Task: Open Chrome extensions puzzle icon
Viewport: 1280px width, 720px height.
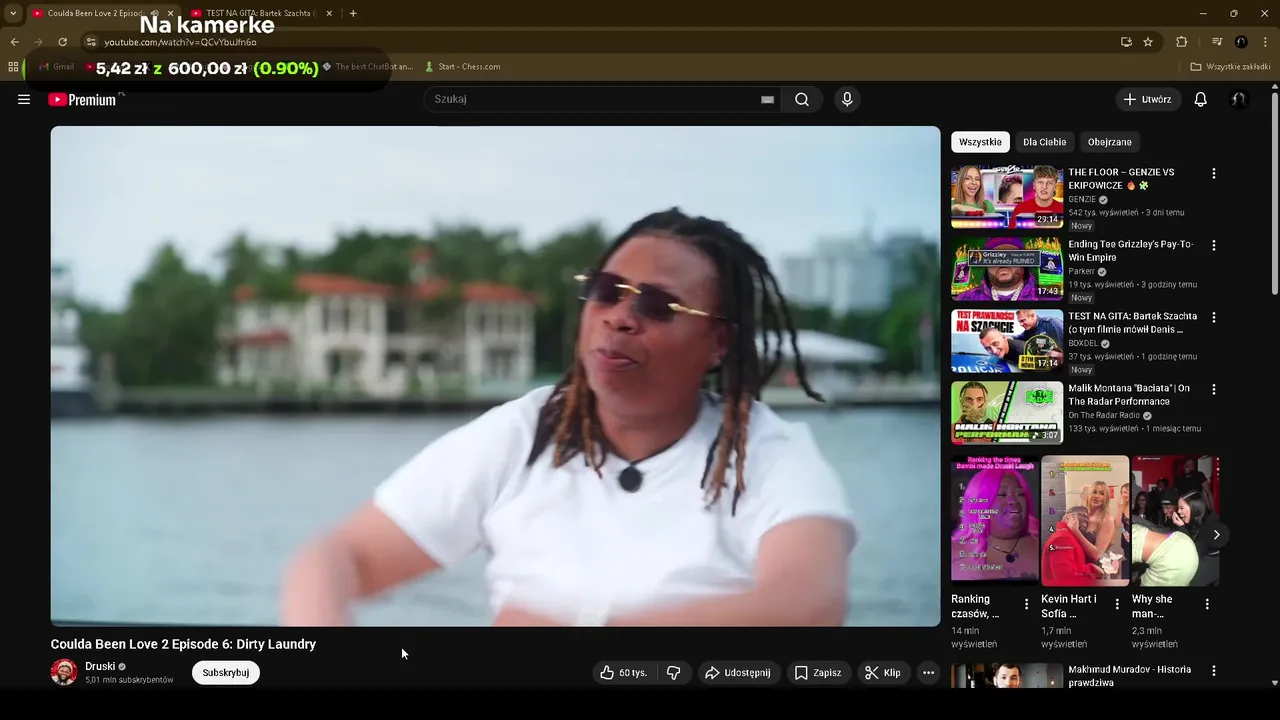Action: pyautogui.click(x=1181, y=42)
